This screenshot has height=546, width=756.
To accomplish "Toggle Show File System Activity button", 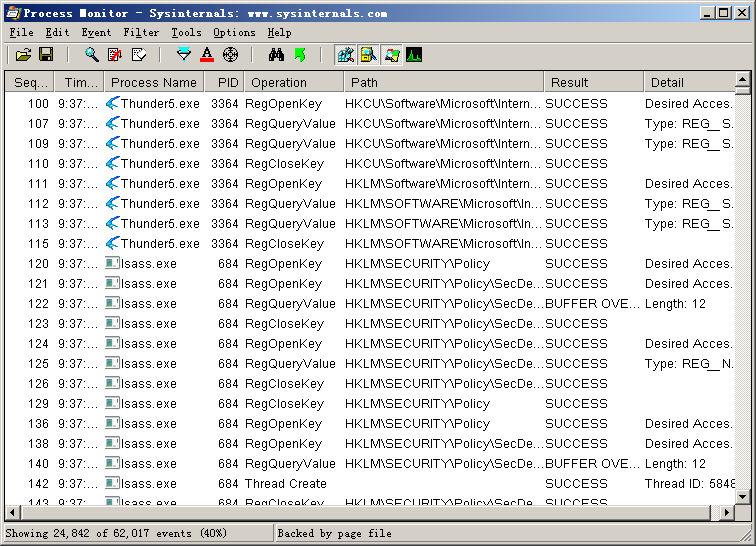I will point(368,55).
